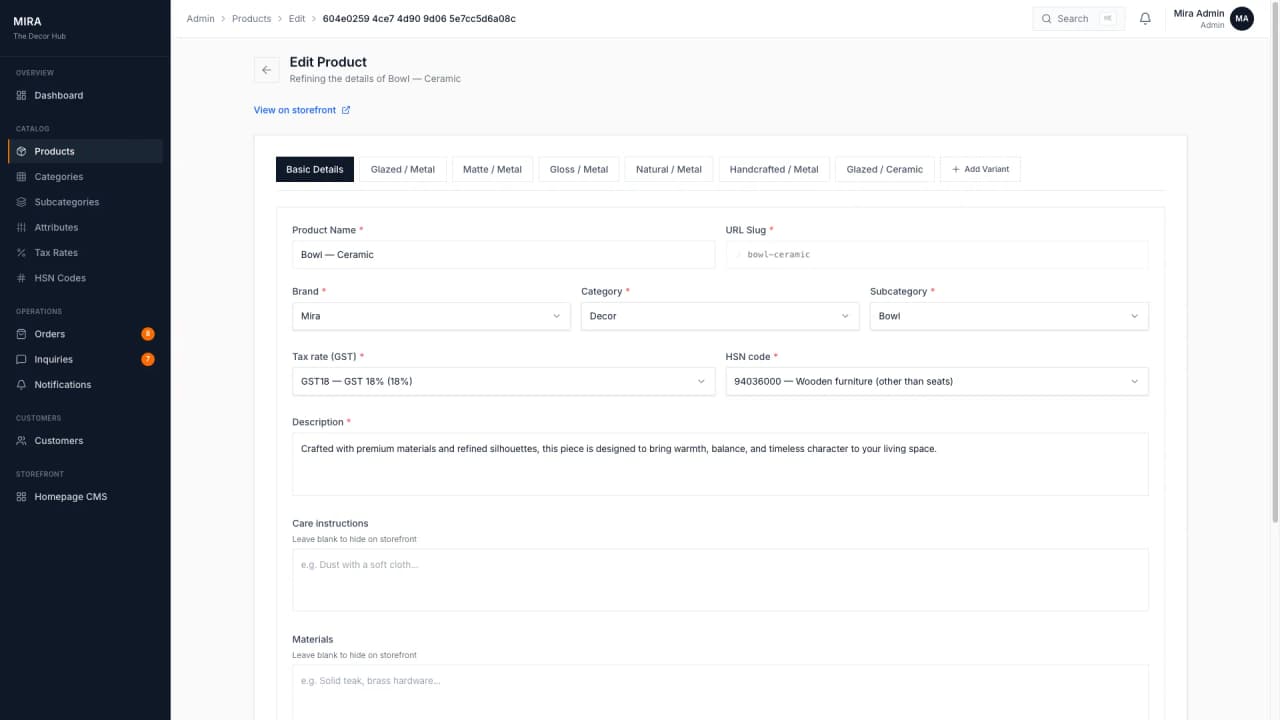Click the Inquiries chat icon

coord(22,360)
